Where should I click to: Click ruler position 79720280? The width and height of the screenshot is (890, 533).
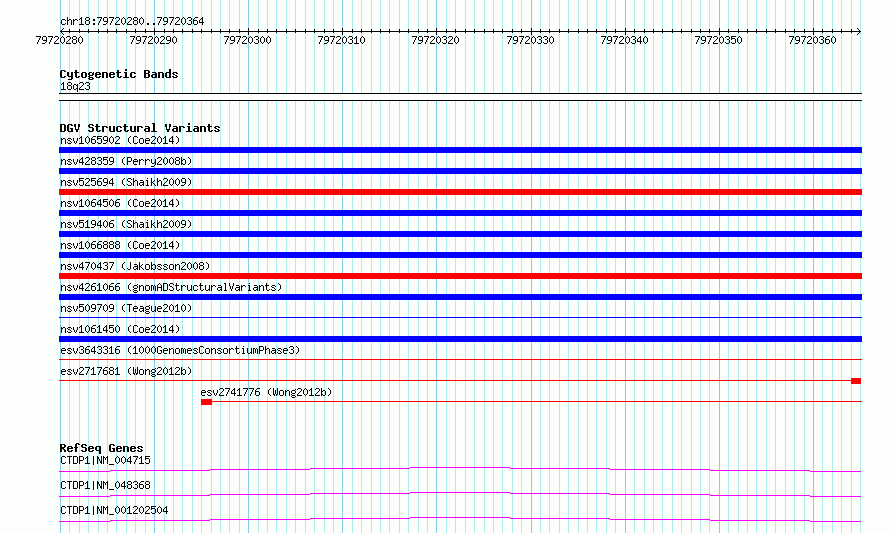(59, 40)
